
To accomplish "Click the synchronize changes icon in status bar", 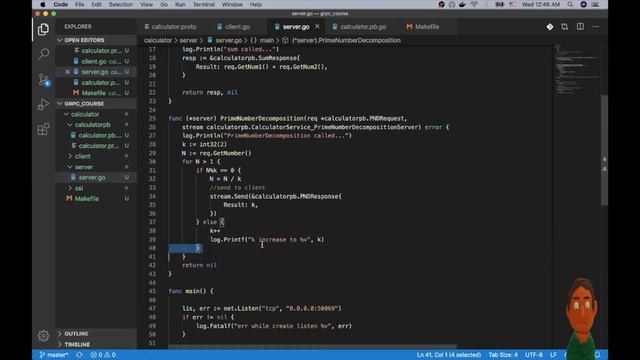I will pyautogui.click(x=79, y=355).
